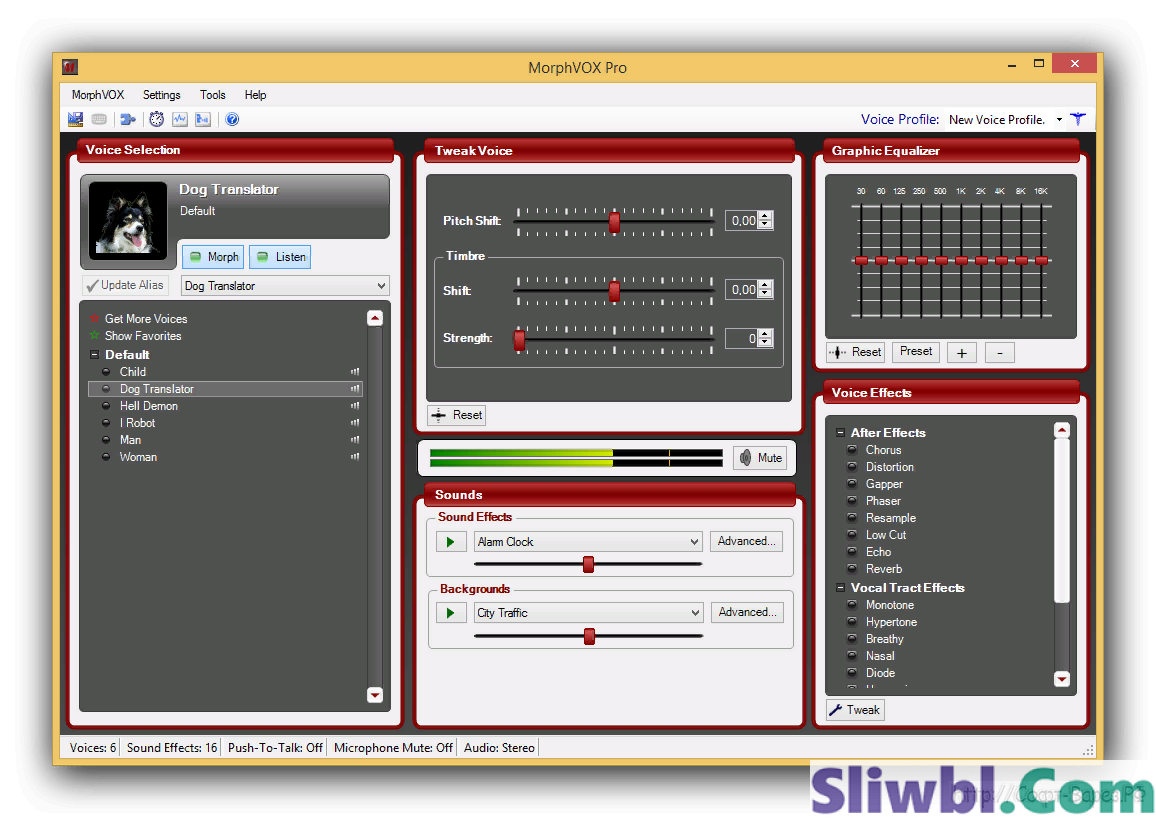This screenshot has height=818, width=1156.
Task: Click the waveform icon in the toolbar
Action: click(180, 120)
